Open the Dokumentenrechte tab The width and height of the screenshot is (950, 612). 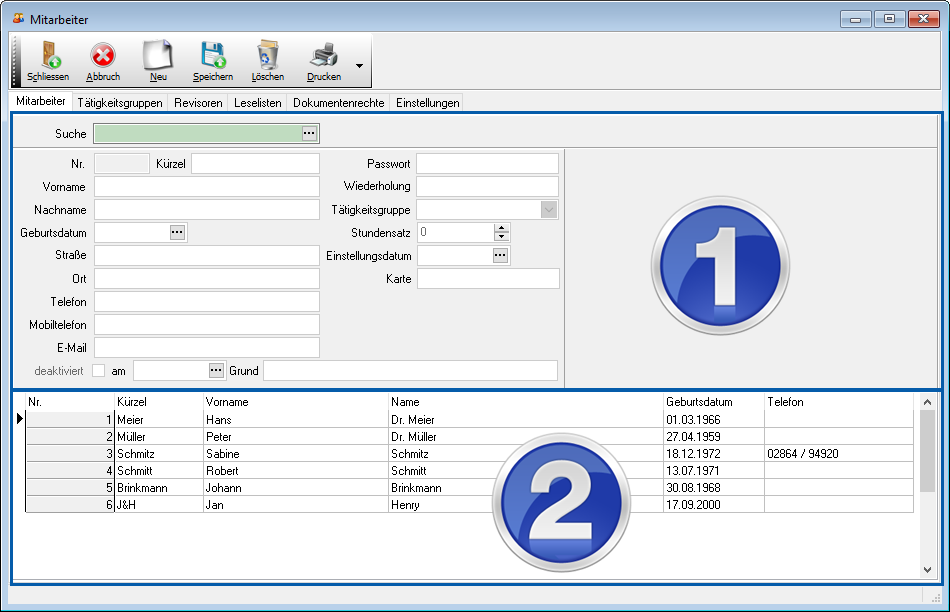pos(338,103)
